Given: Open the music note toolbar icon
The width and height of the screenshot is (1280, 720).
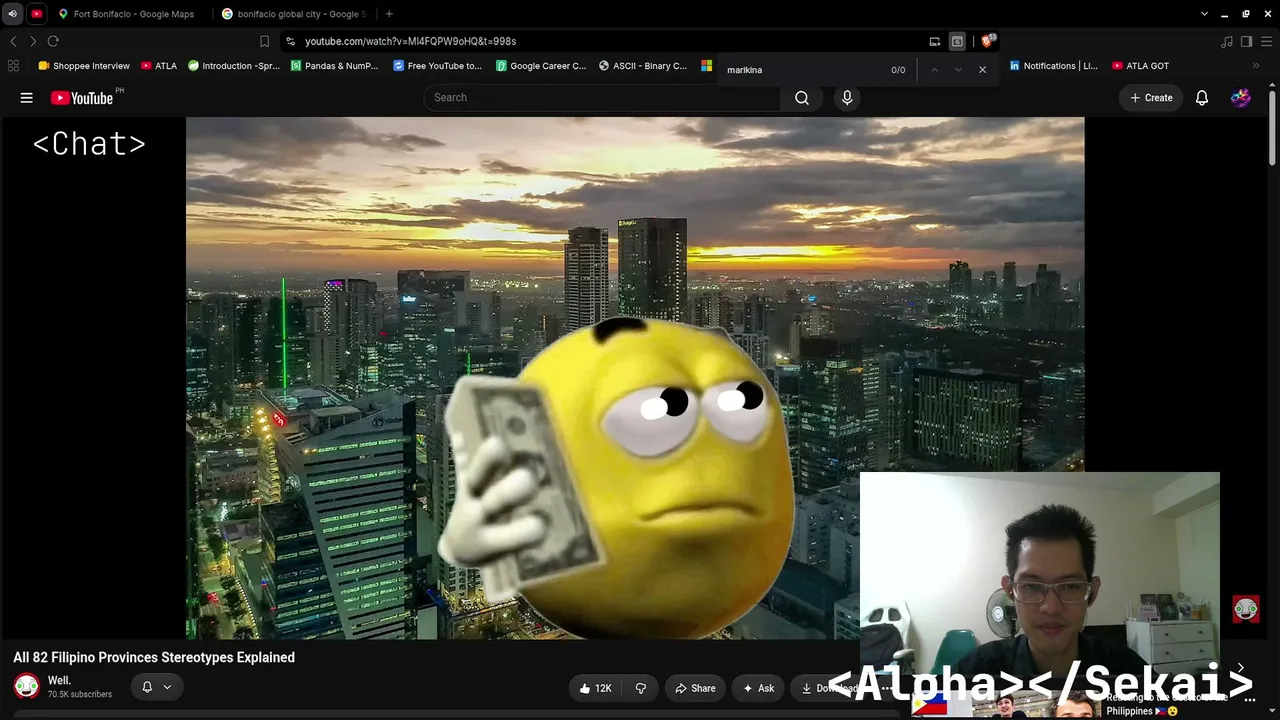Looking at the screenshot, I should (x=1227, y=41).
